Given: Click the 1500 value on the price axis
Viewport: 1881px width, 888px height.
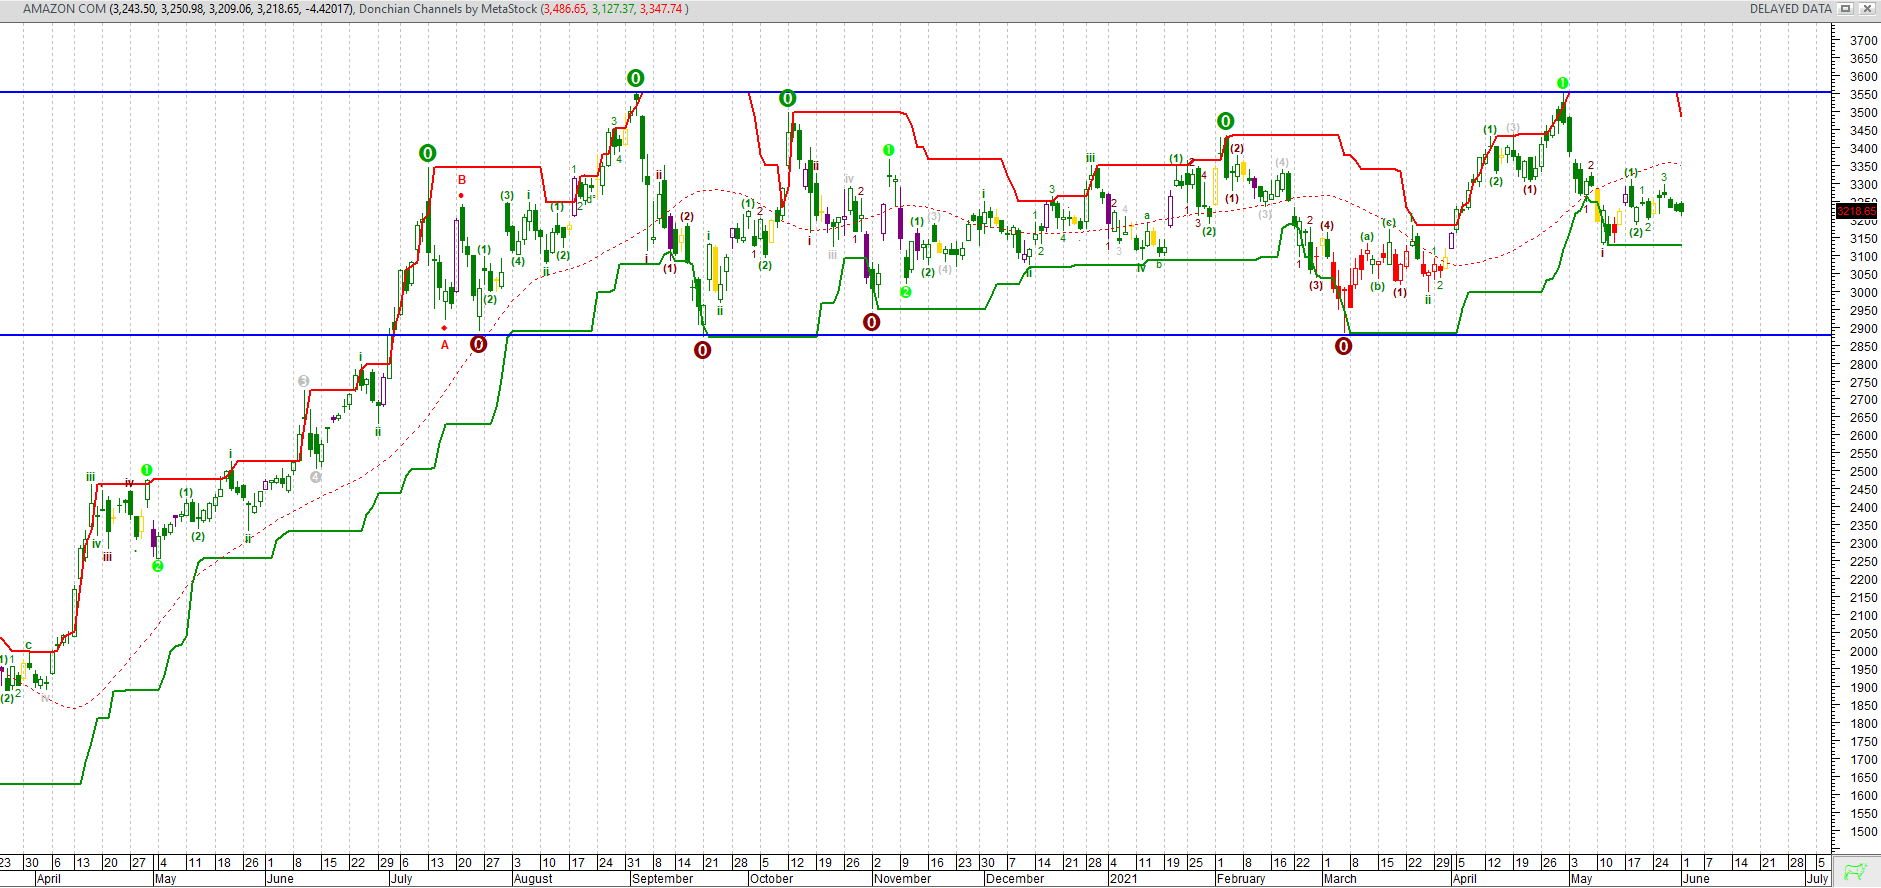Looking at the screenshot, I should [x=1863, y=831].
